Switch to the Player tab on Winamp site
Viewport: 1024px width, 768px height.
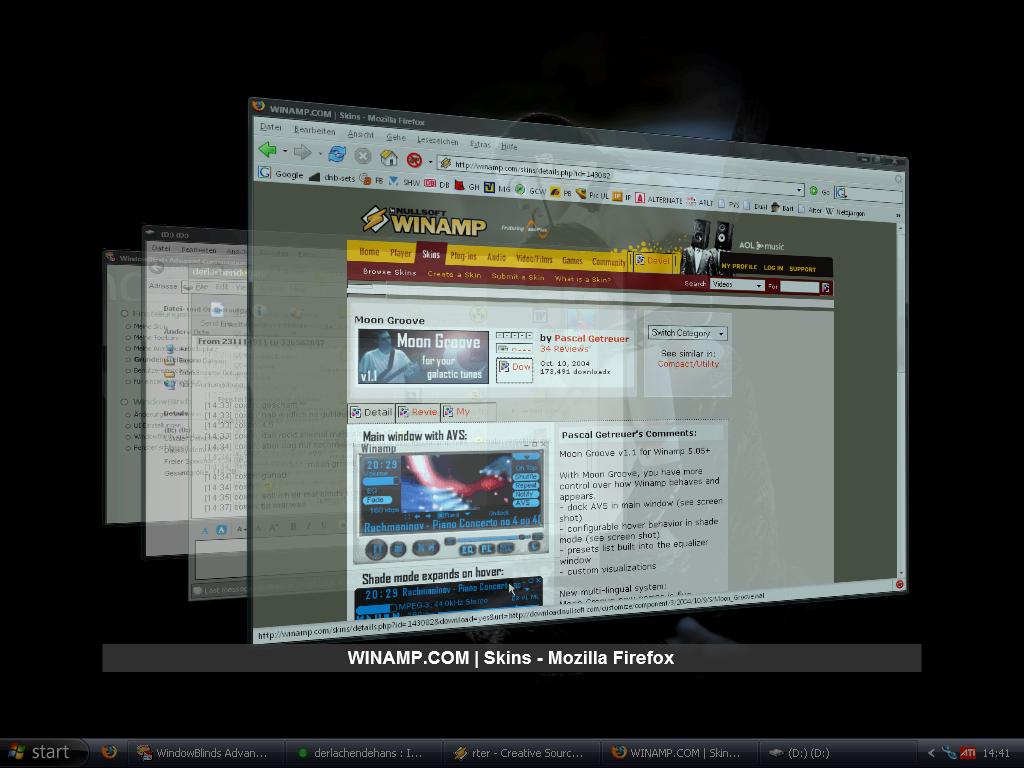coord(400,253)
